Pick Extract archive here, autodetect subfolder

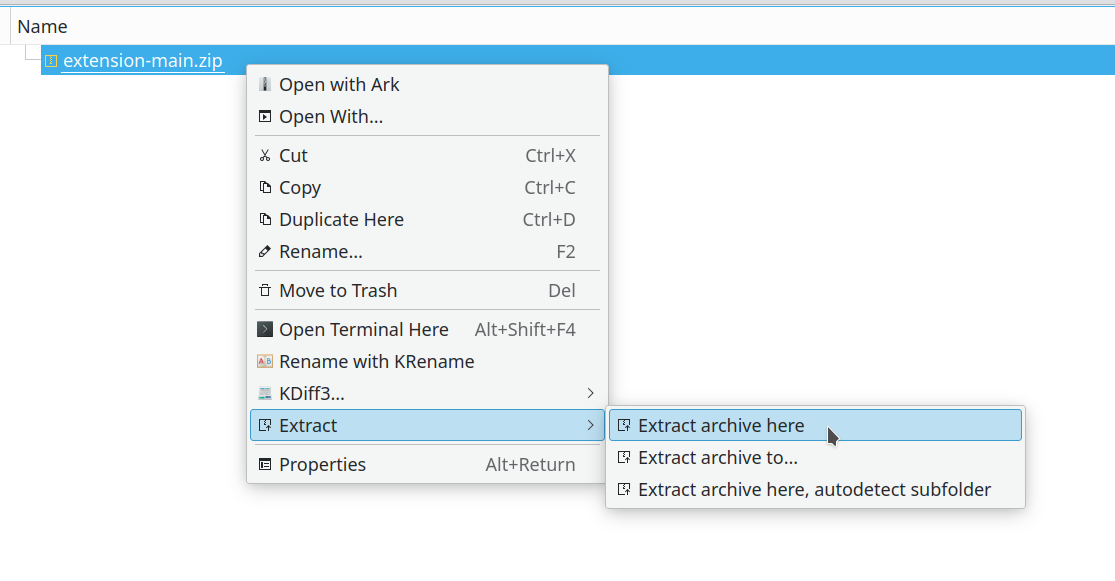tap(814, 490)
